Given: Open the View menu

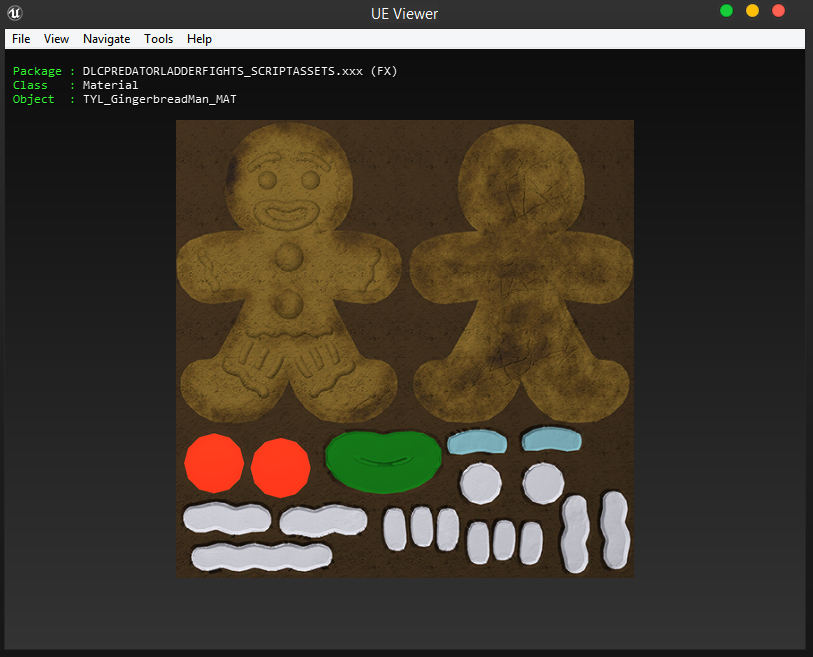Looking at the screenshot, I should pyautogui.click(x=56, y=39).
